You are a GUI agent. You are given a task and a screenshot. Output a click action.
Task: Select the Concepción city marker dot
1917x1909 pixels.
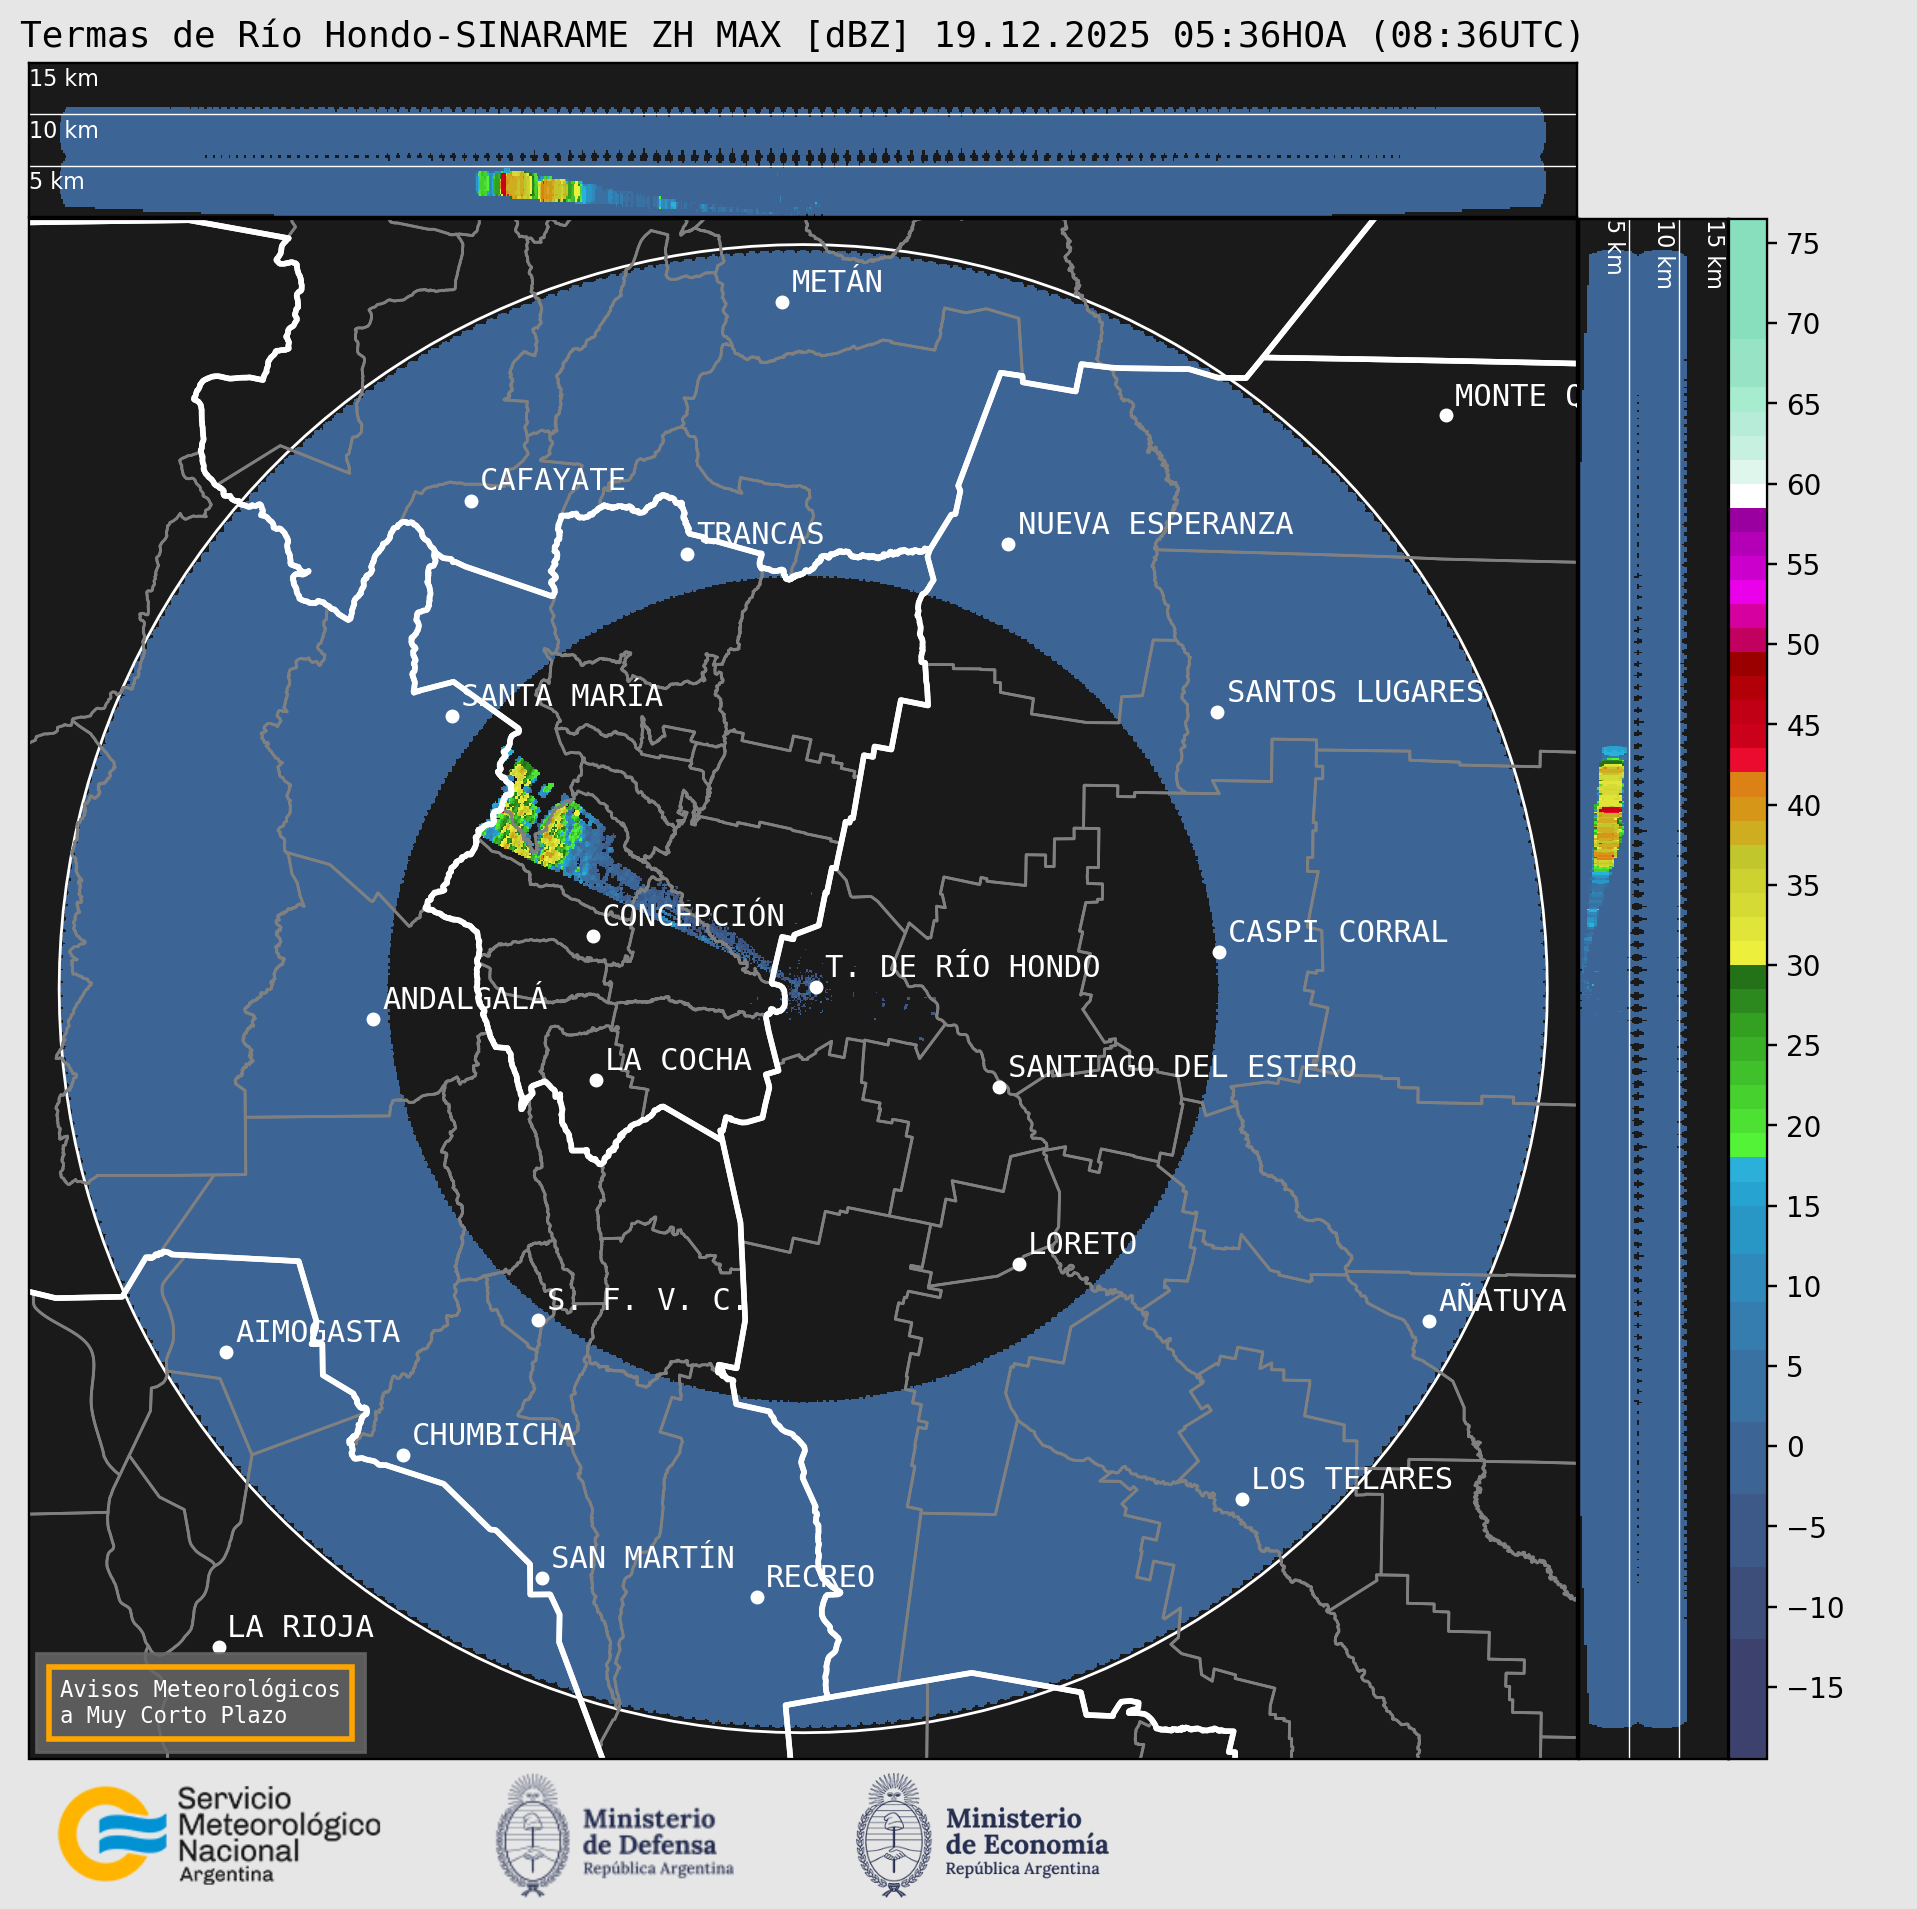coord(593,936)
